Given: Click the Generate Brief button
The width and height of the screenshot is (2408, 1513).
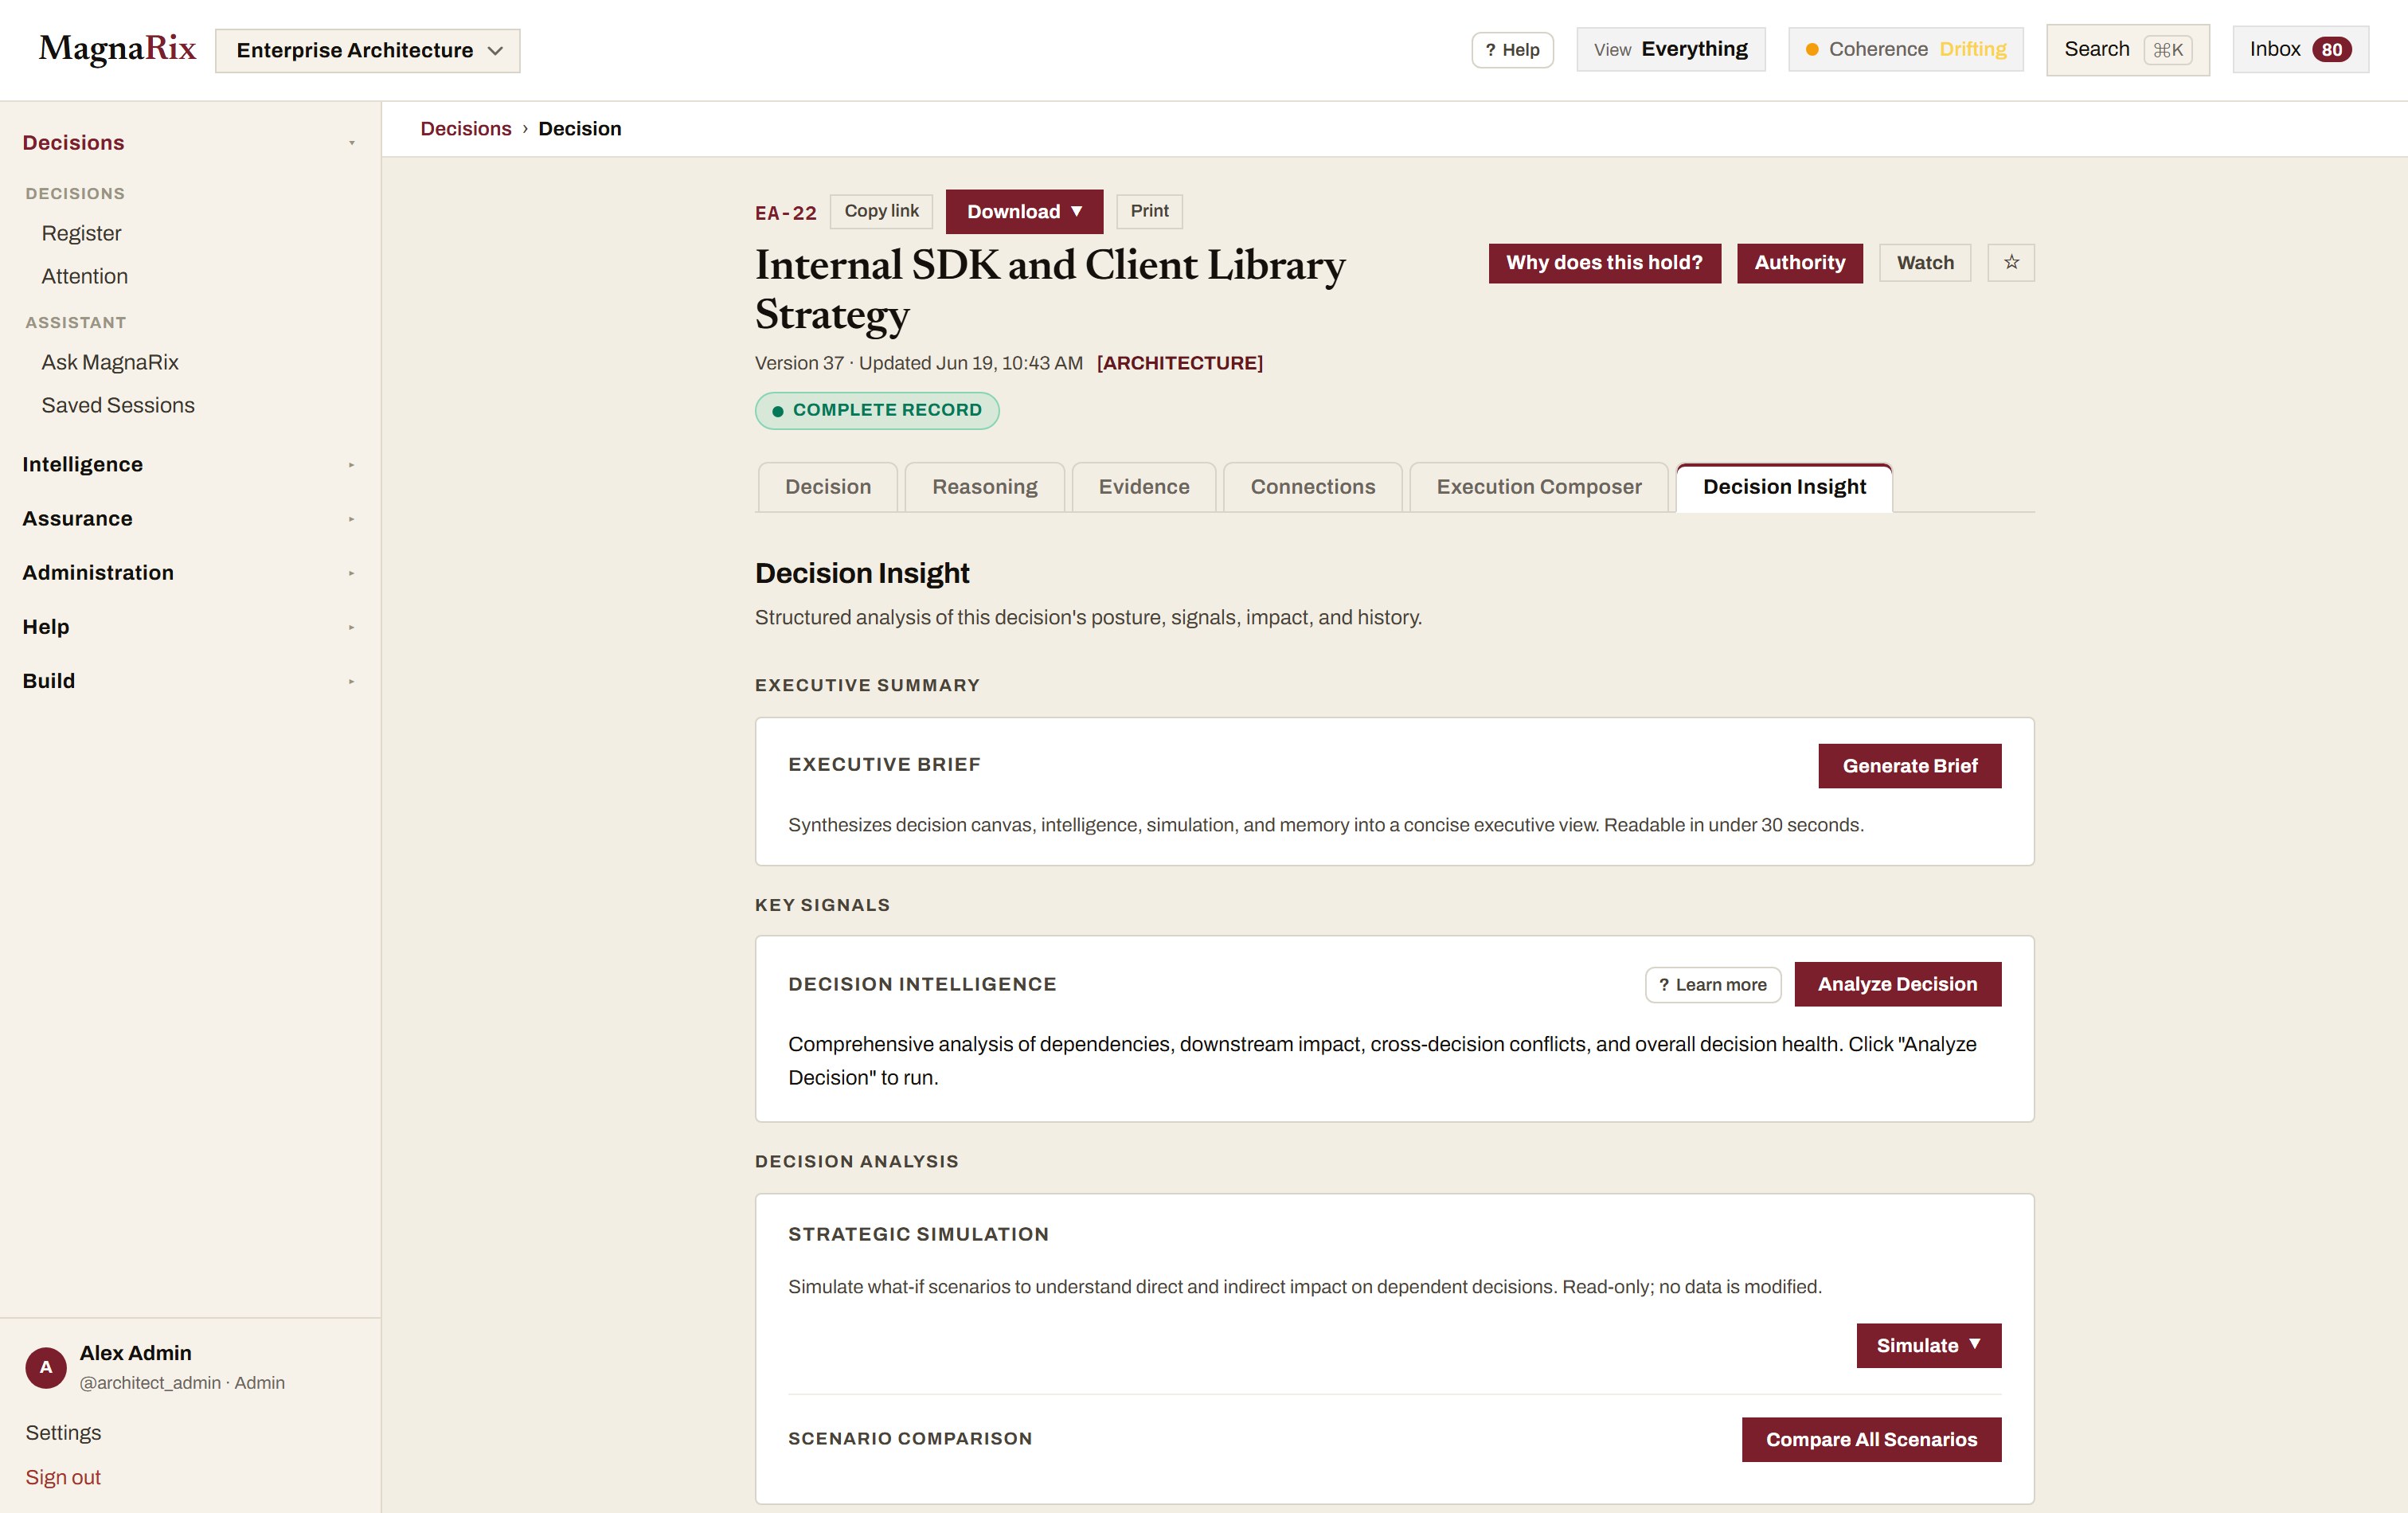Looking at the screenshot, I should click(x=1909, y=766).
